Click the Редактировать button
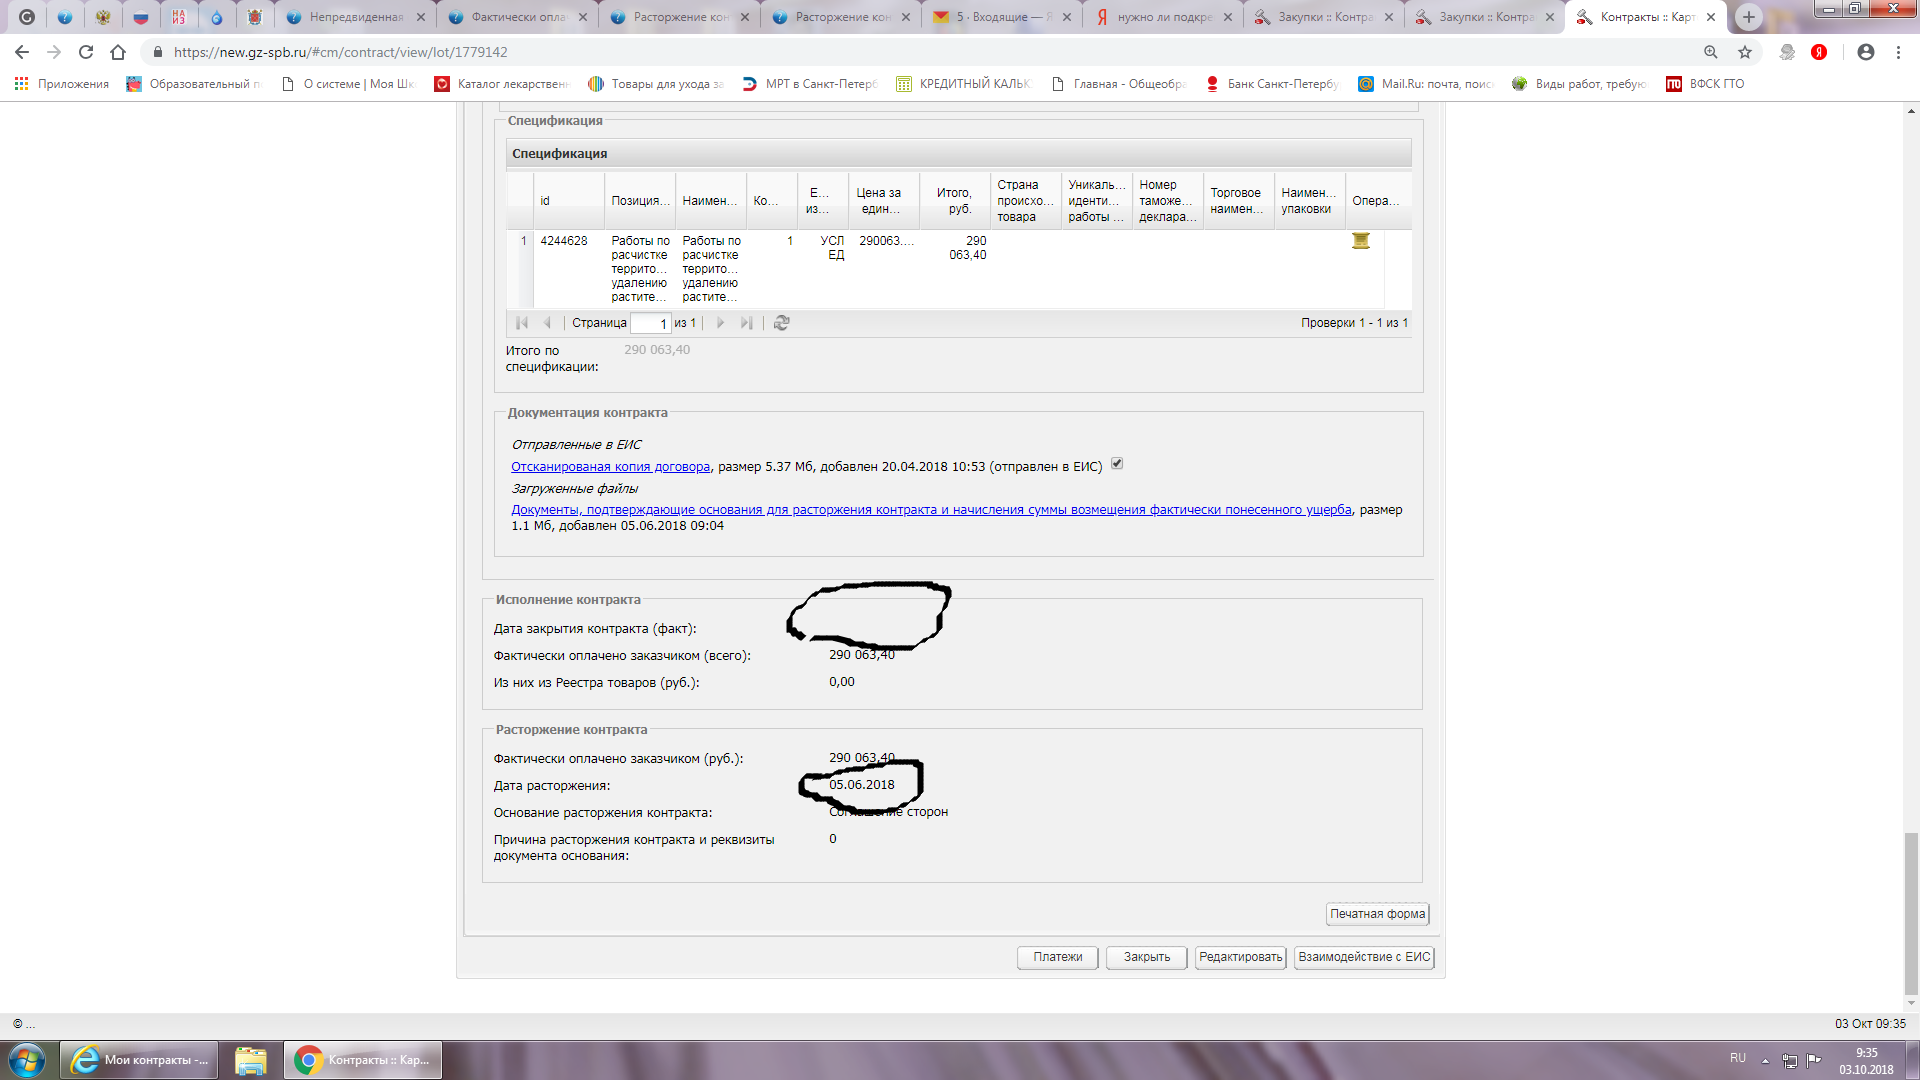Image resolution: width=1920 pixels, height=1080 pixels. pos(1240,957)
